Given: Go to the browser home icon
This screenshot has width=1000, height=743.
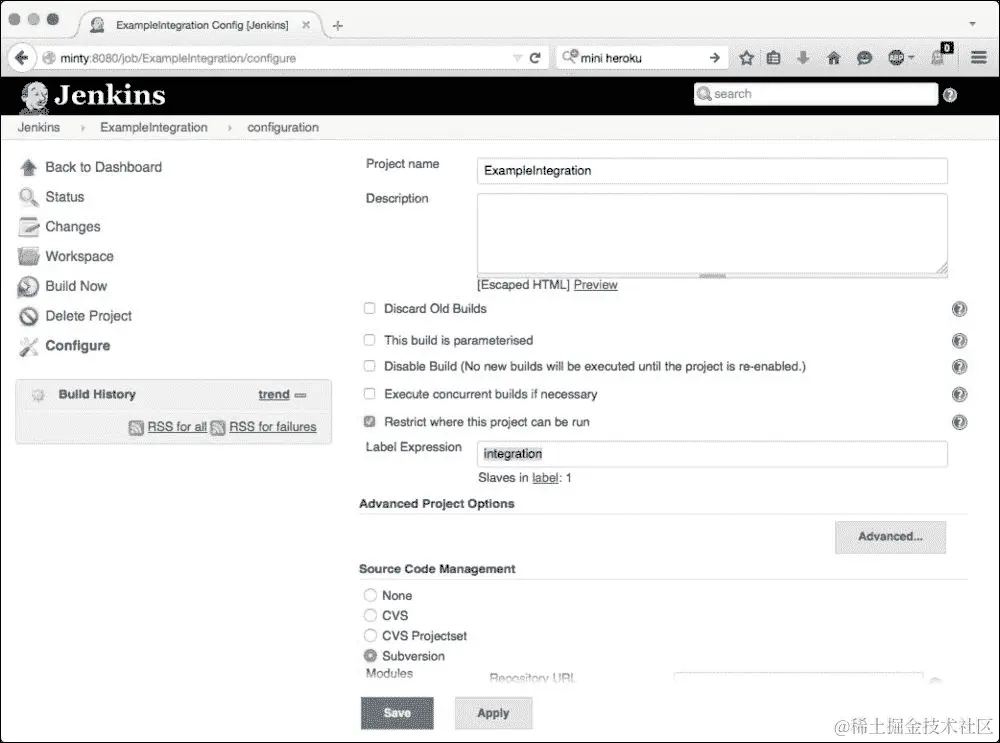Looking at the screenshot, I should pyautogui.click(x=833, y=58).
